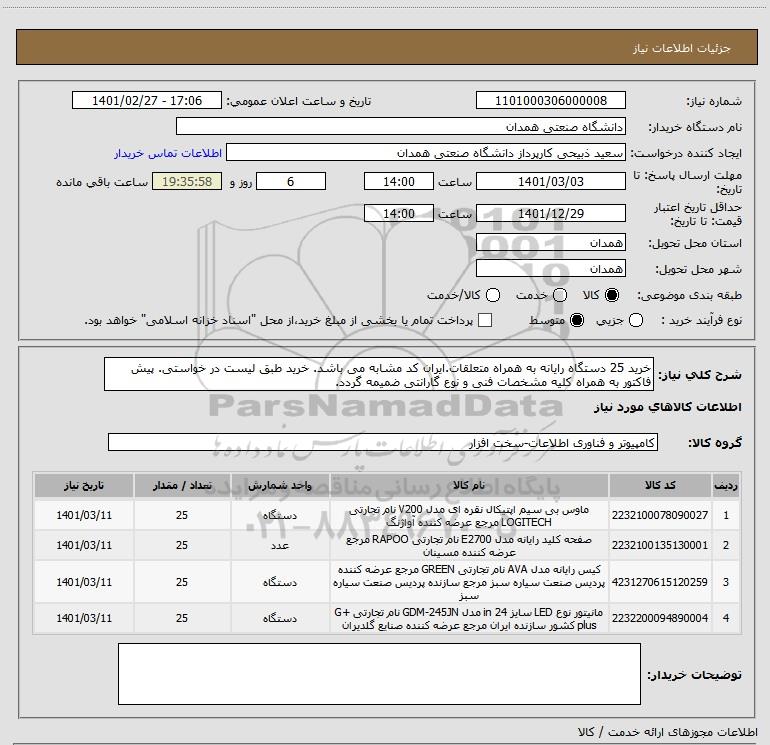The width and height of the screenshot is (770, 745).
Task: Click item code 2232100135130001
Action: (x=660, y=545)
